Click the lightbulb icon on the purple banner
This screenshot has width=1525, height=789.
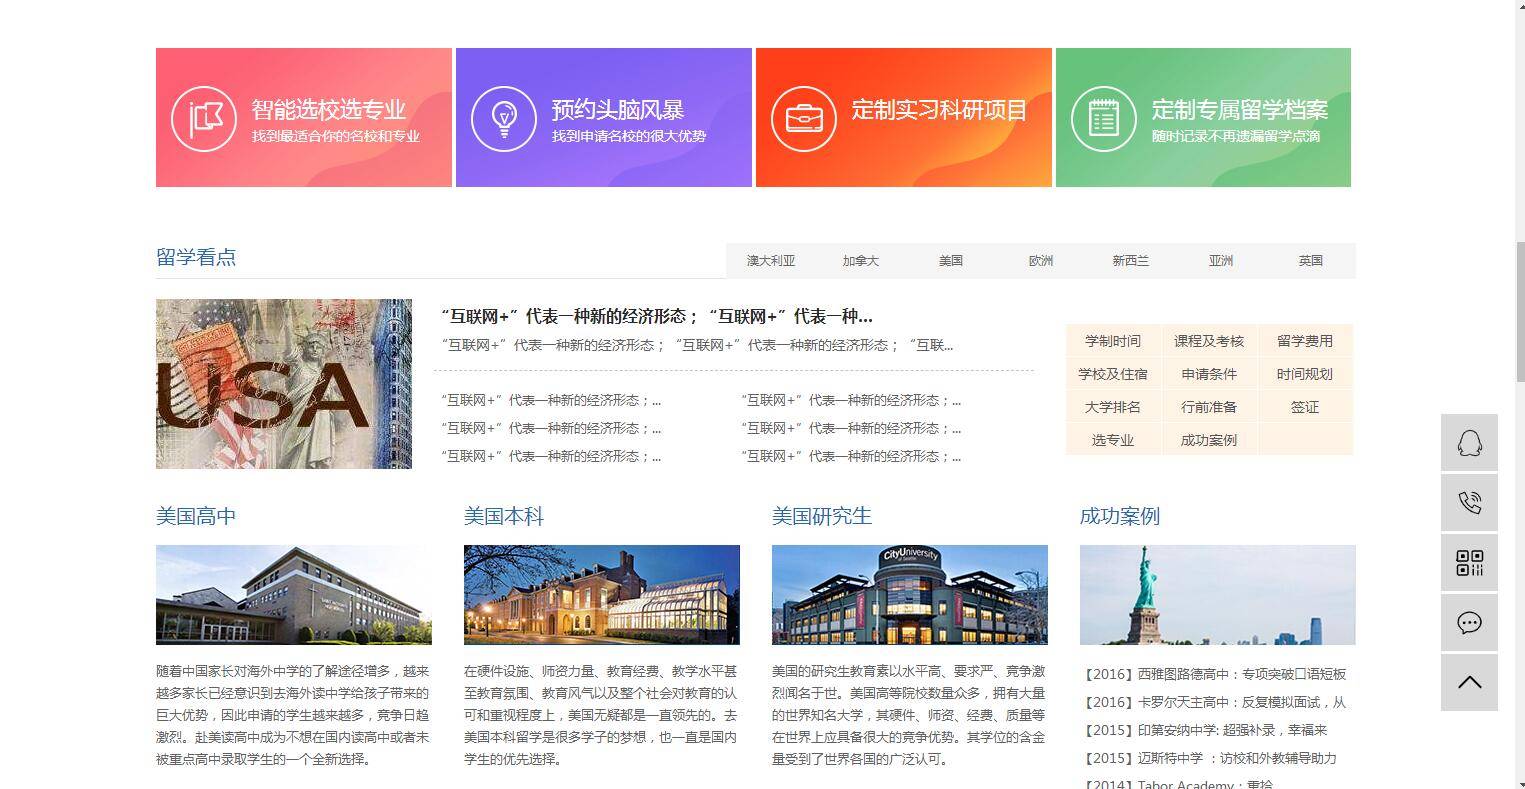504,119
